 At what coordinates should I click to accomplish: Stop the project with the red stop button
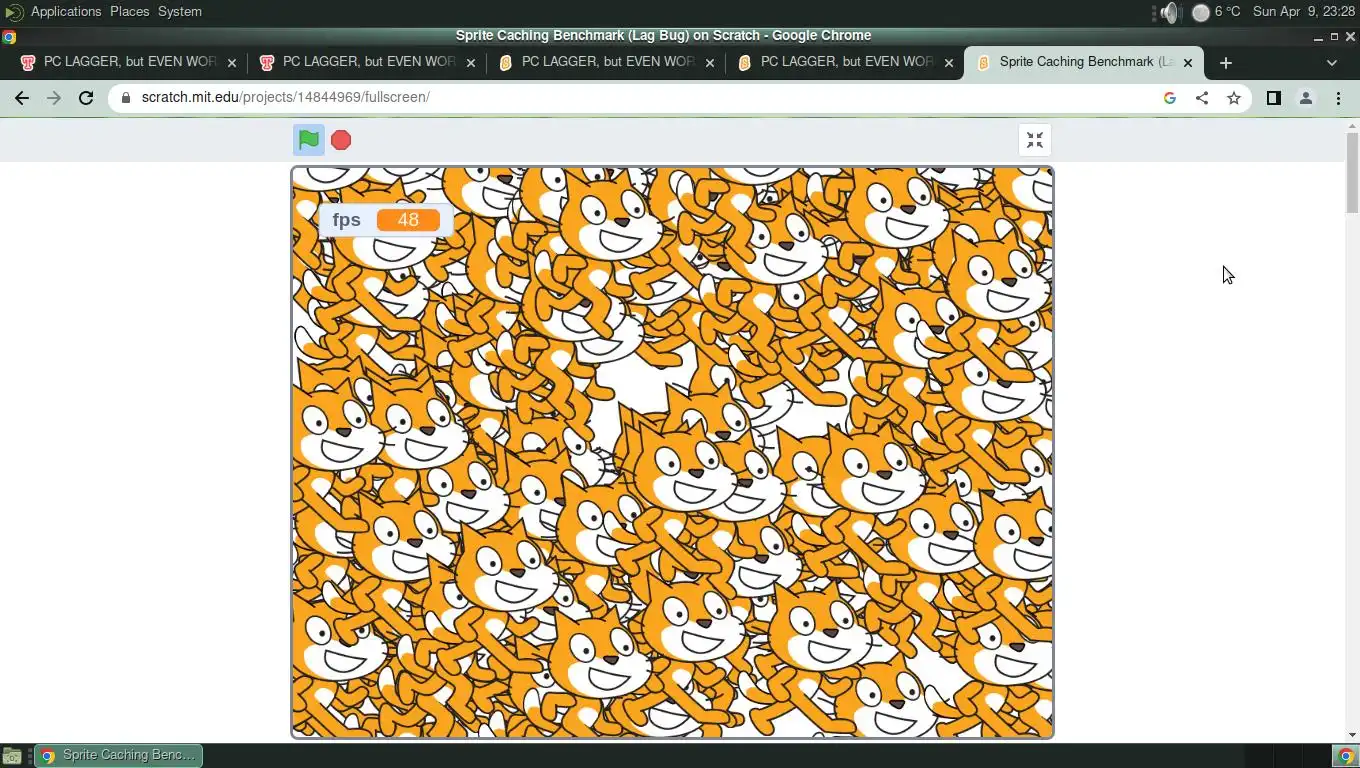point(341,140)
